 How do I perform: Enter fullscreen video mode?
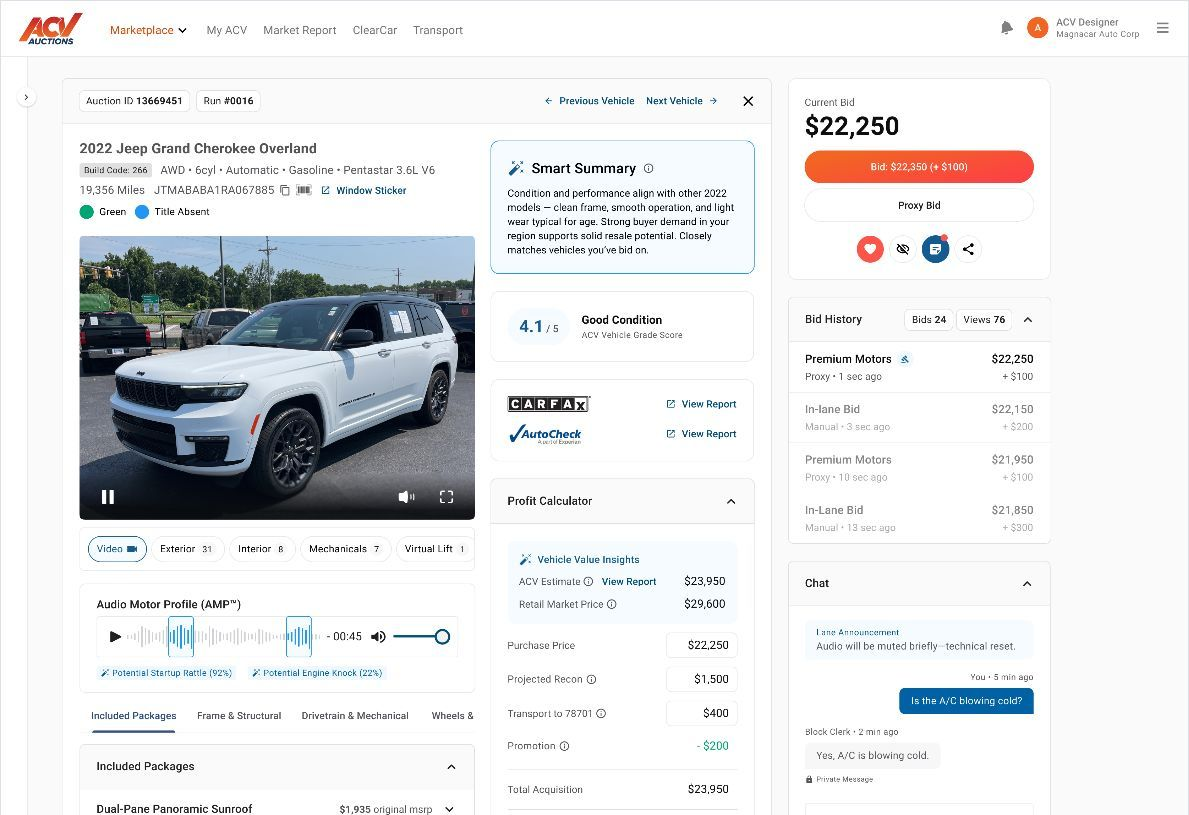(447, 497)
